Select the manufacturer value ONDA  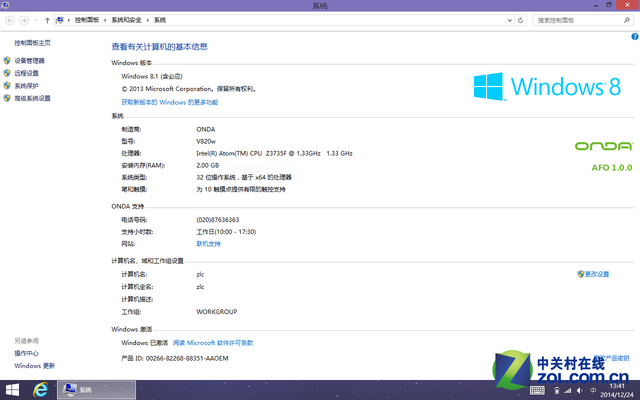[206, 129]
